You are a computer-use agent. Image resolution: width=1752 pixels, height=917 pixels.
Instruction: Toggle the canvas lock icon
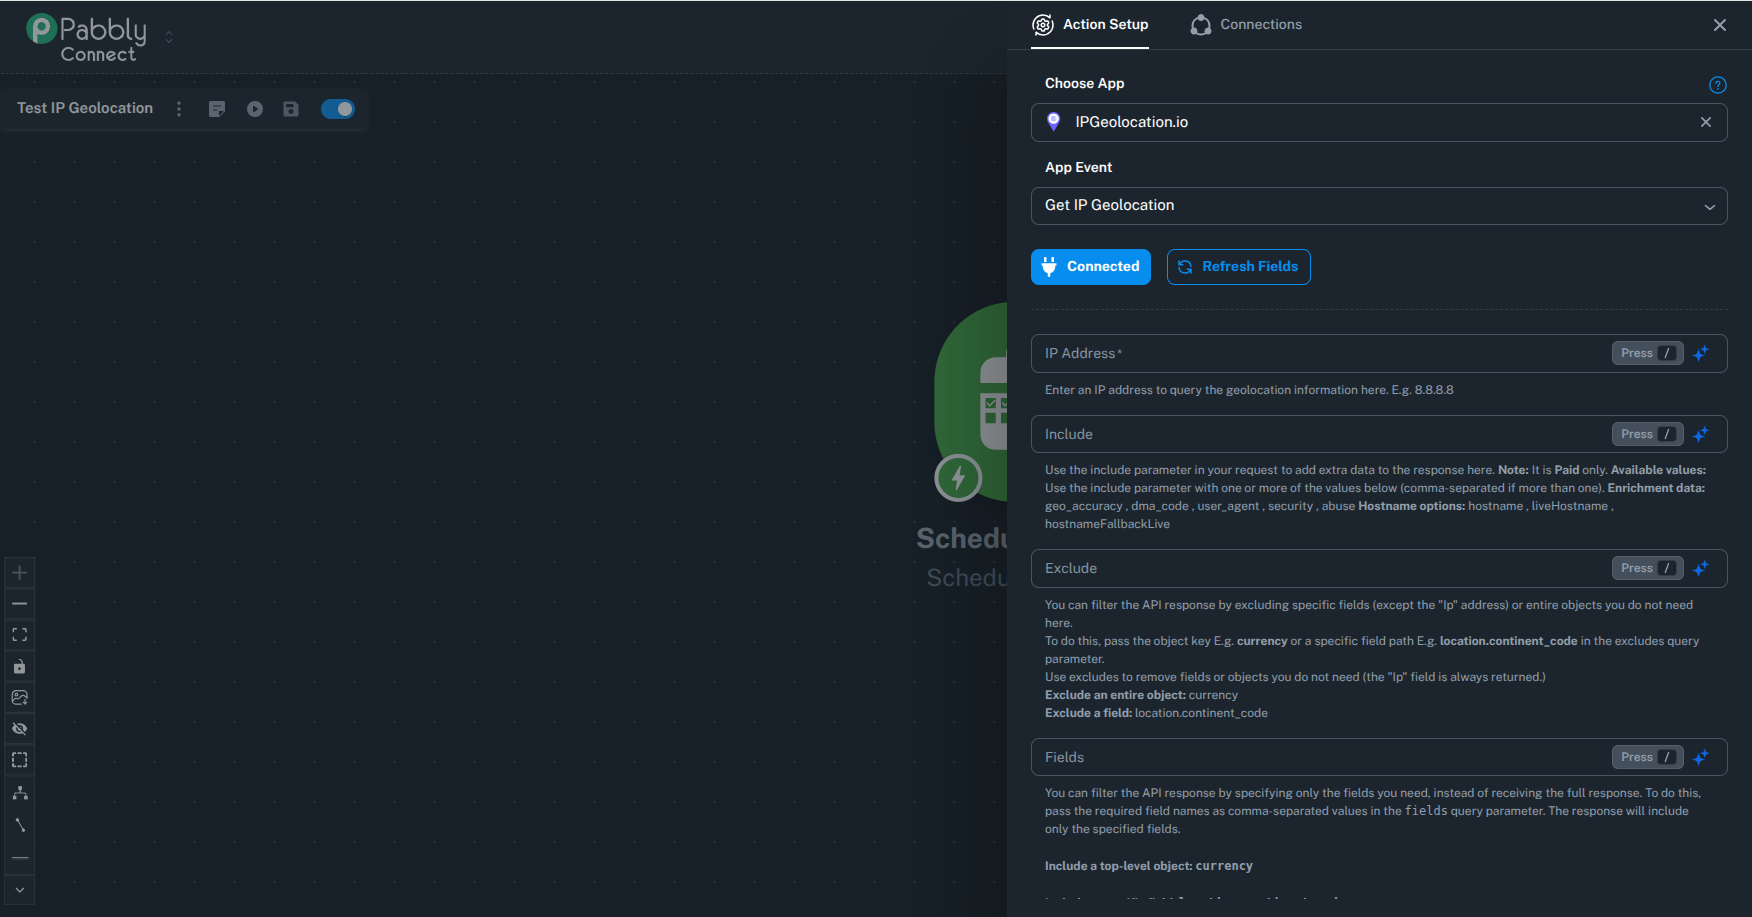click(19, 667)
